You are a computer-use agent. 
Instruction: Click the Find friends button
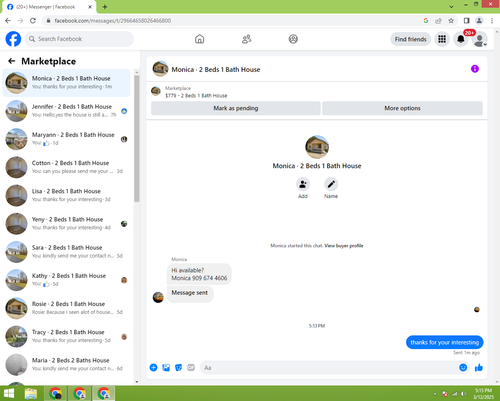coord(410,39)
